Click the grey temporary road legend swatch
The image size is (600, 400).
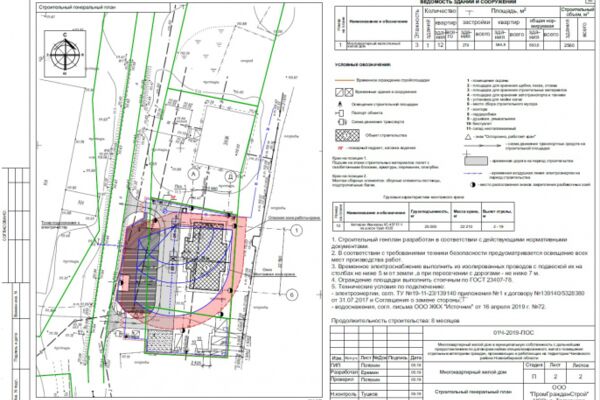(476, 161)
